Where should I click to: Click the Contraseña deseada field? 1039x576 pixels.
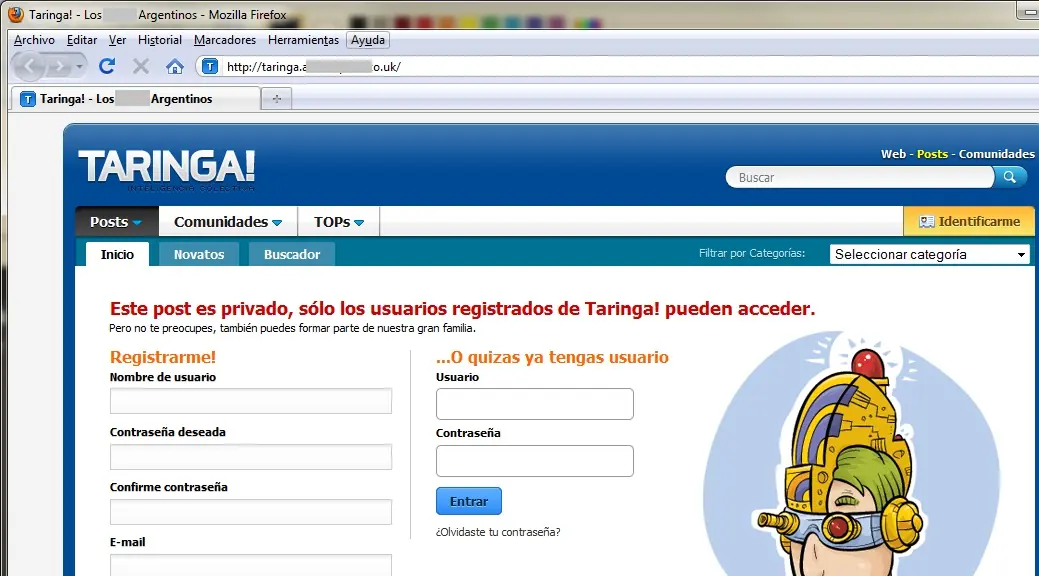[250, 457]
